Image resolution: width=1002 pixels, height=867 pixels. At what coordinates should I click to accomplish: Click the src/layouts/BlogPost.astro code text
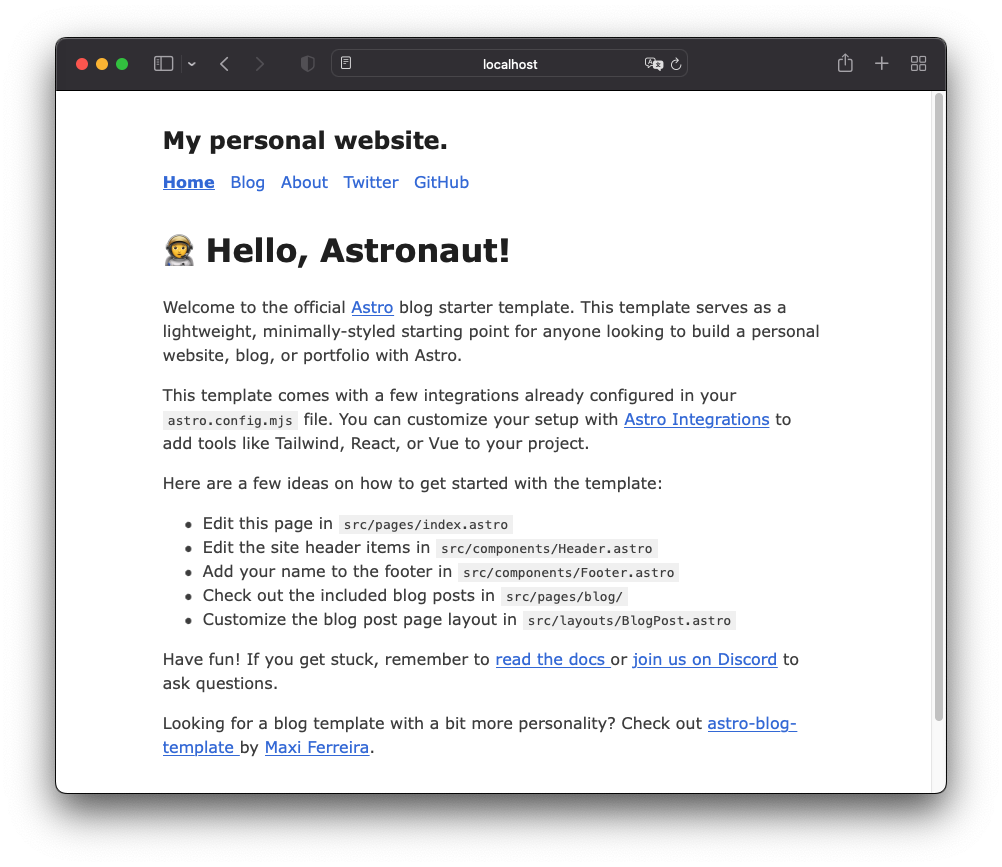pos(629,620)
